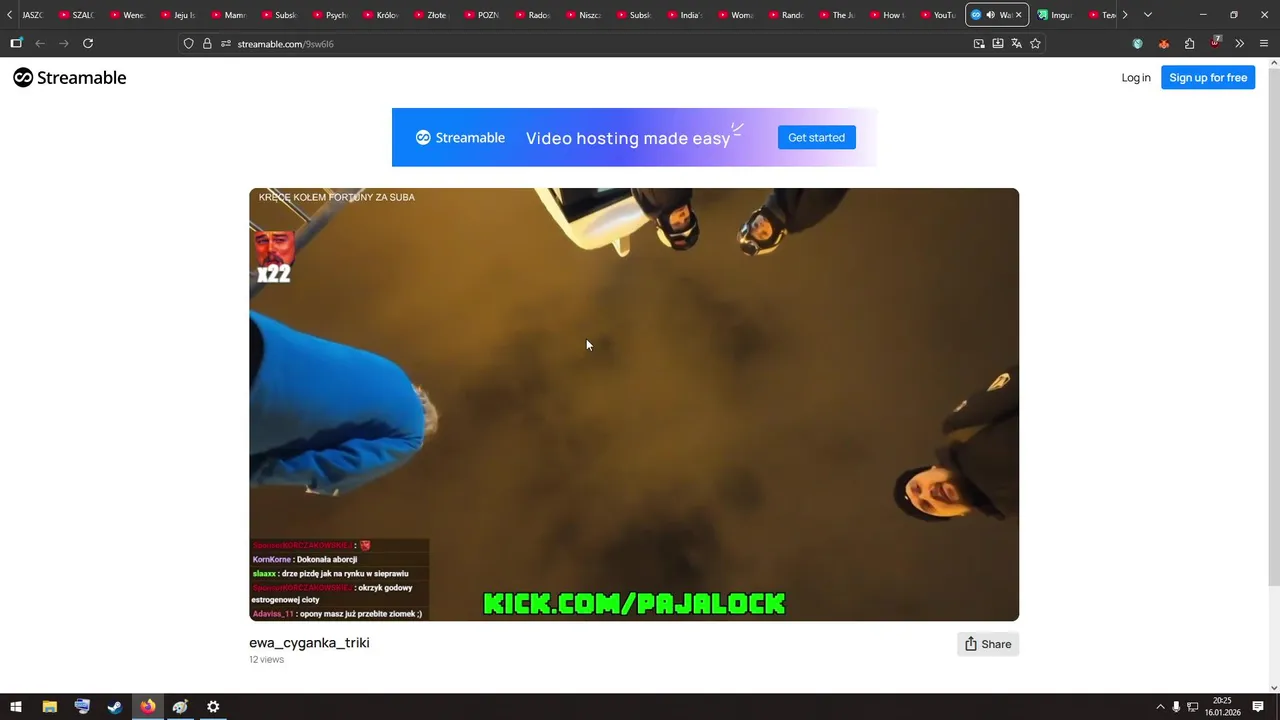Click the site permissions icon in the address bar
This screenshot has height=720, width=1280.
tap(226, 44)
